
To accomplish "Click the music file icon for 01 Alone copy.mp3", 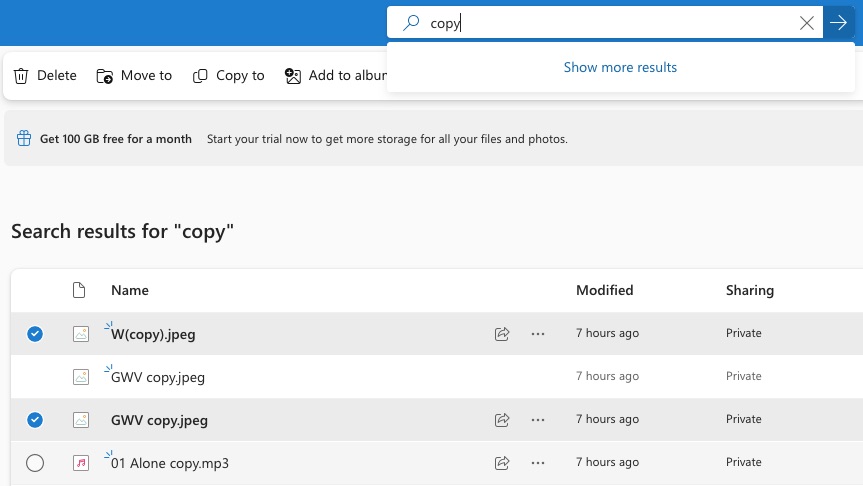I will [81, 463].
